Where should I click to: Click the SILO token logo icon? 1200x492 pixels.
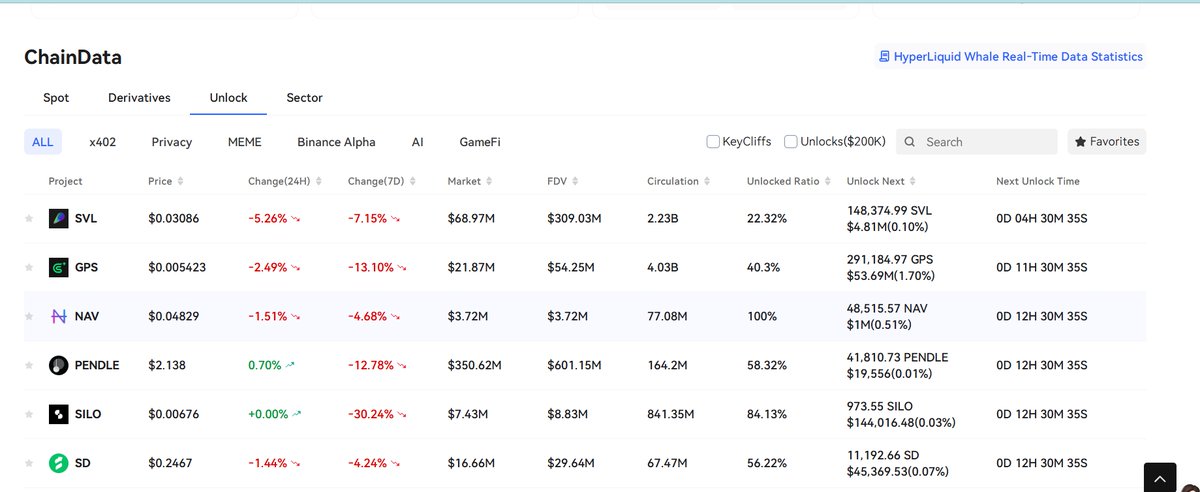[x=58, y=414]
